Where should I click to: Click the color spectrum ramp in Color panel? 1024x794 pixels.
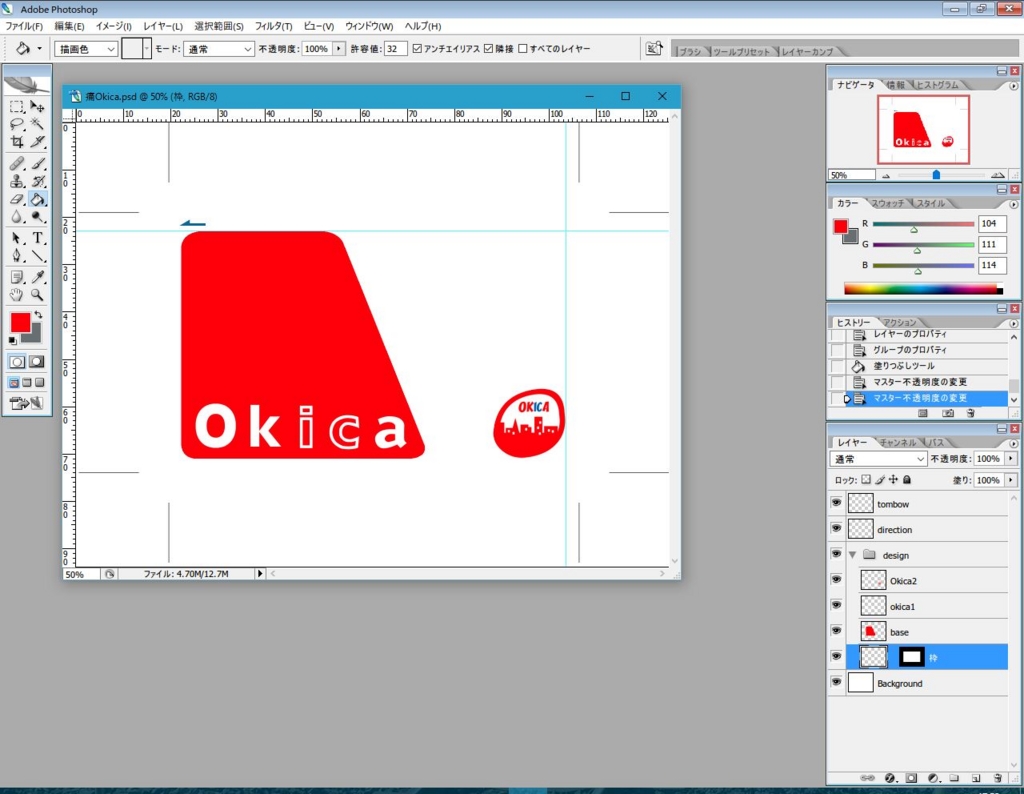tap(923, 289)
